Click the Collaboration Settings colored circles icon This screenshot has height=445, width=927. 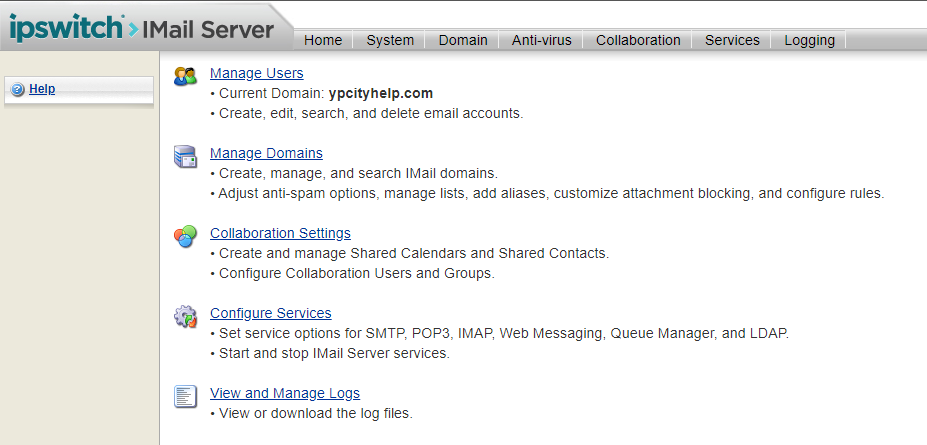point(185,236)
